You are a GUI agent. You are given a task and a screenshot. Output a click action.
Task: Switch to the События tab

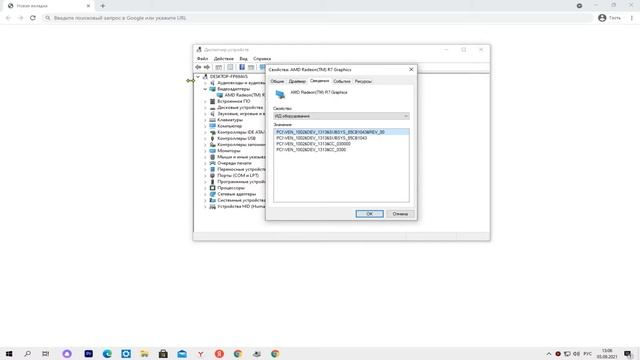click(x=342, y=81)
